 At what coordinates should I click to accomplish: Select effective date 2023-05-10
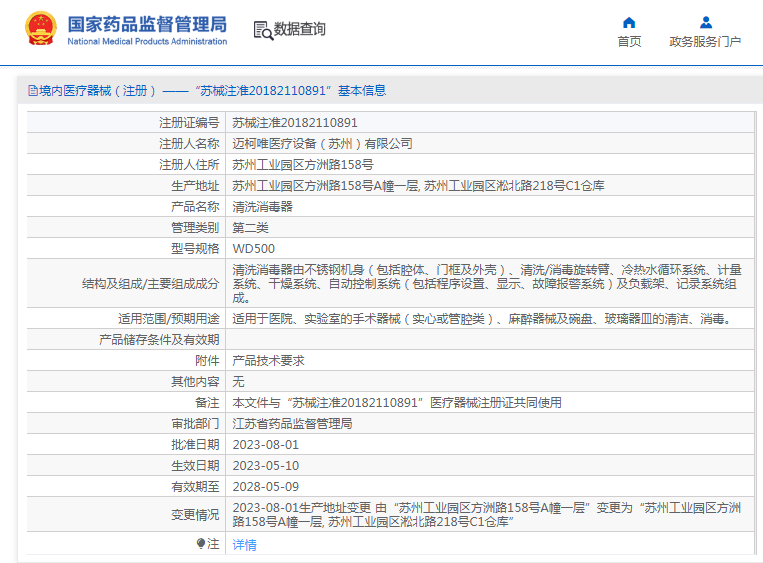266,466
